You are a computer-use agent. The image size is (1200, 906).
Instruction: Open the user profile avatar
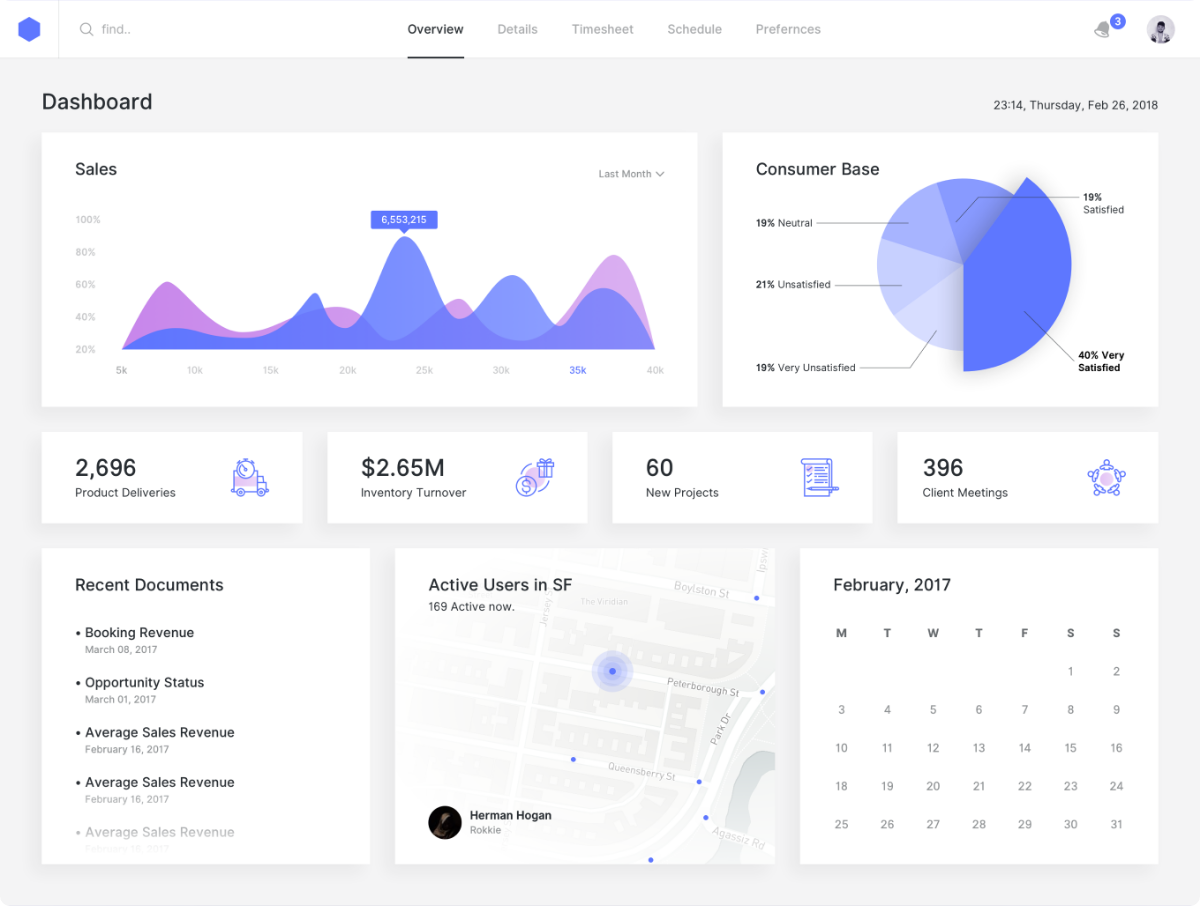(1160, 29)
